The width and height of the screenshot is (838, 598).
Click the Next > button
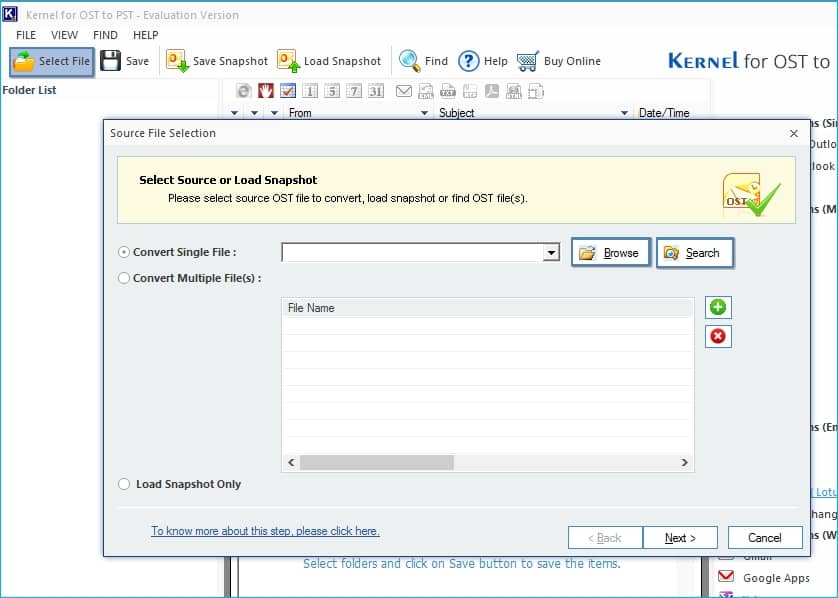coord(680,538)
